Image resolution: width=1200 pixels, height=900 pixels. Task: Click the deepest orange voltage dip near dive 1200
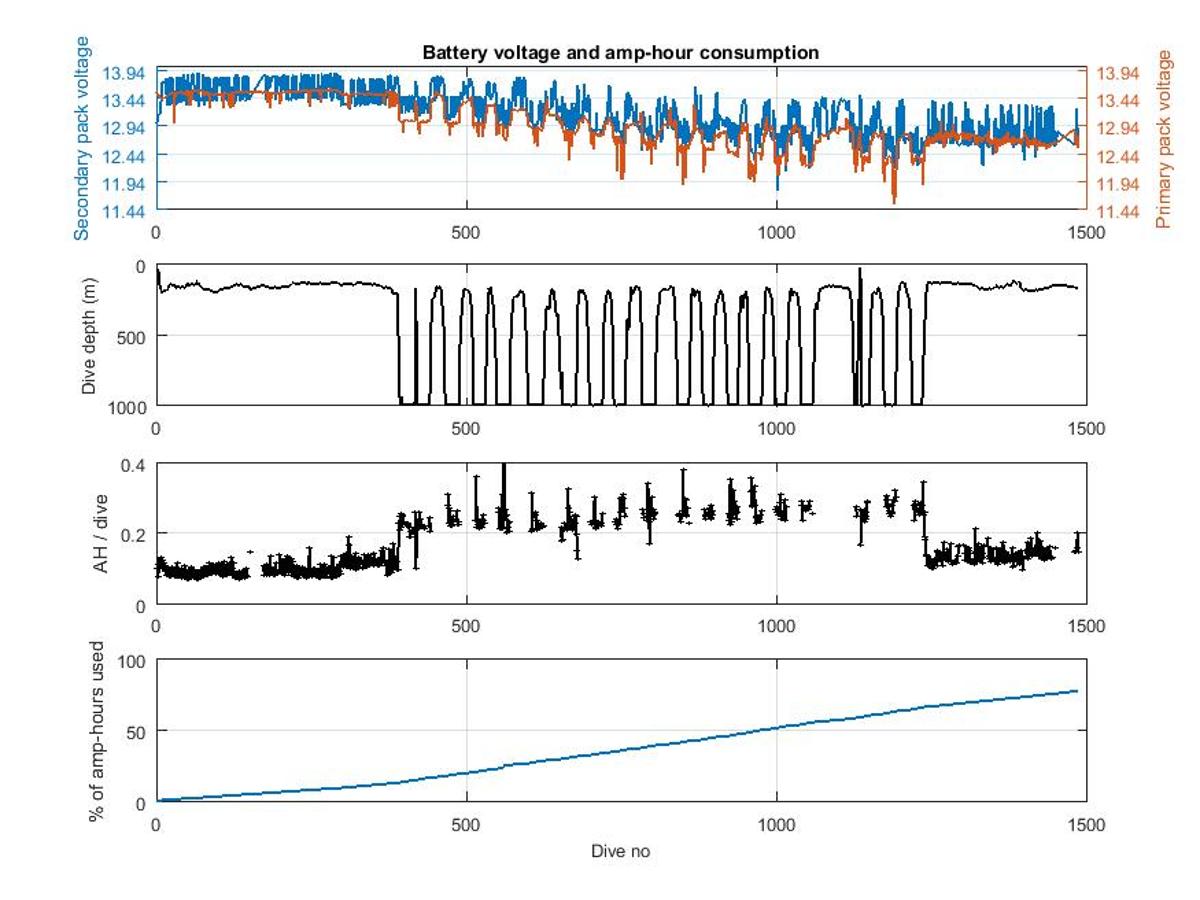point(894,198)
